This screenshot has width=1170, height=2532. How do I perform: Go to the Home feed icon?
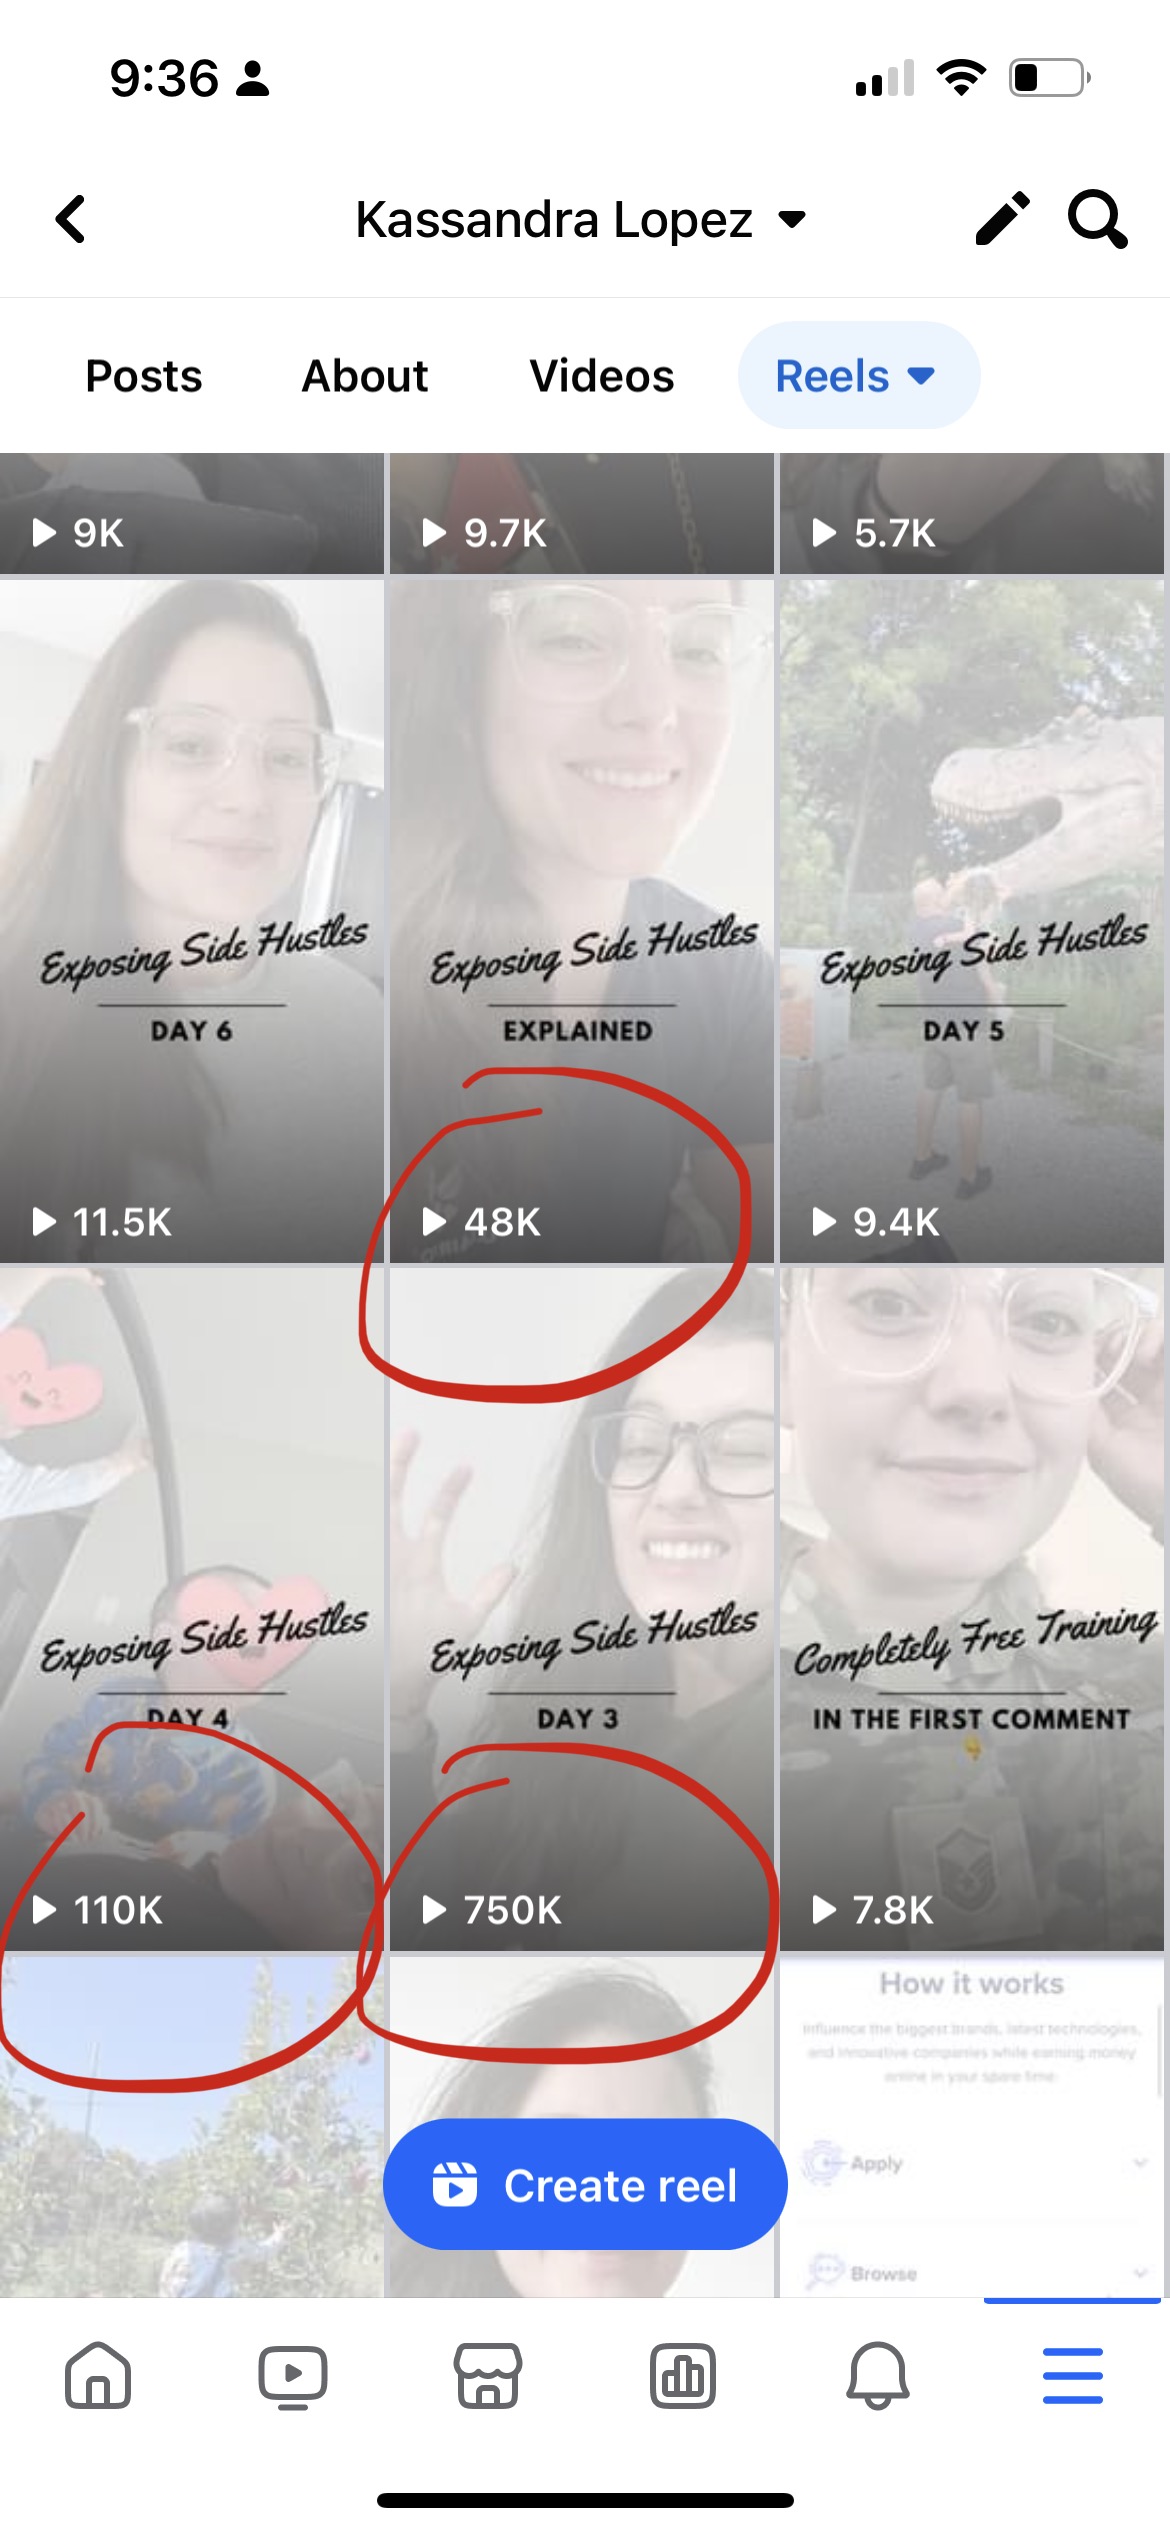(x=98, y=2375)
